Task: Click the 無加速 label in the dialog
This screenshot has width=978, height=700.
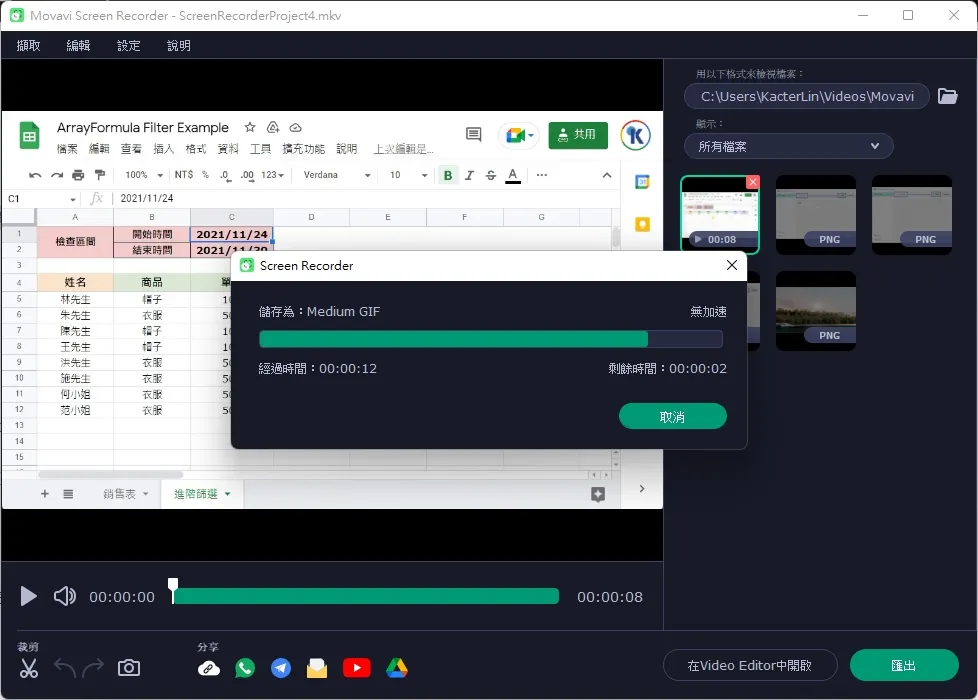Action: click(x=708, y=311)
